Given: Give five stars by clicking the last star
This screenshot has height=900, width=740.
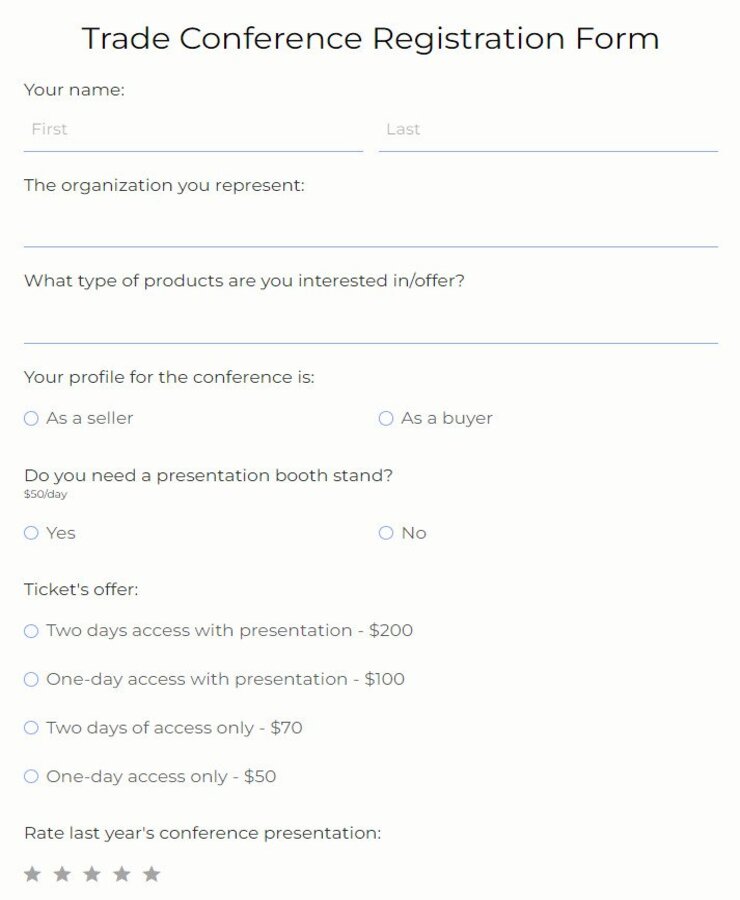Looking at the screenshot, I should pos(151,873).
